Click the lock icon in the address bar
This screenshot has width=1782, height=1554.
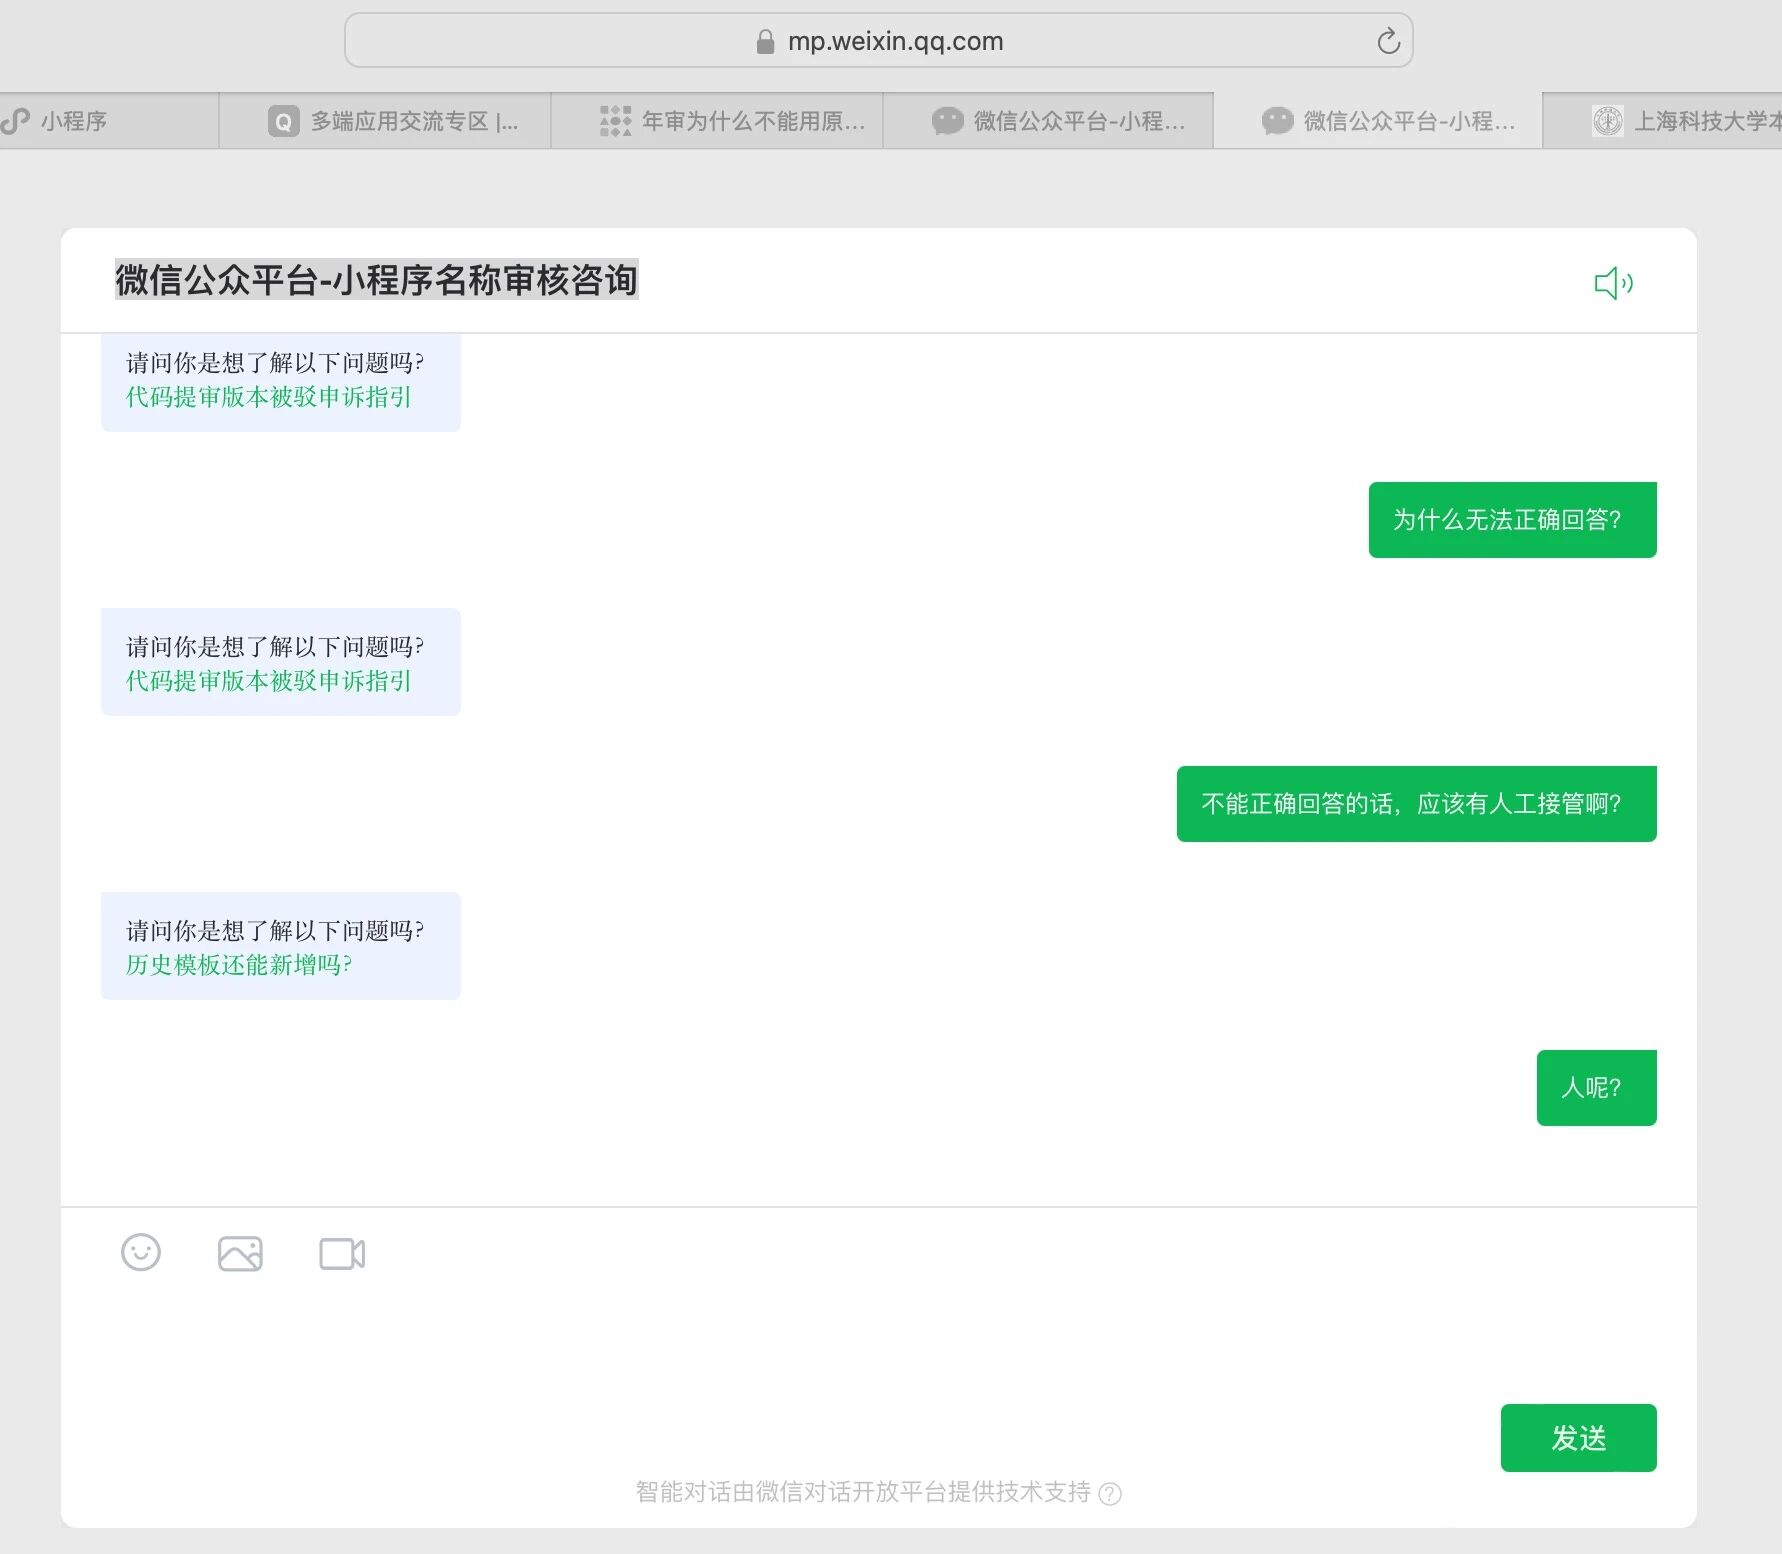pos(766,41)
